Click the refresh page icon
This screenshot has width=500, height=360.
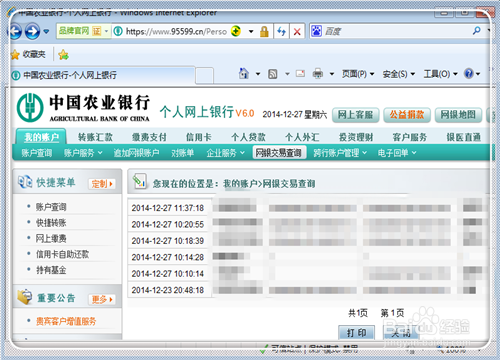pos(282,32)
